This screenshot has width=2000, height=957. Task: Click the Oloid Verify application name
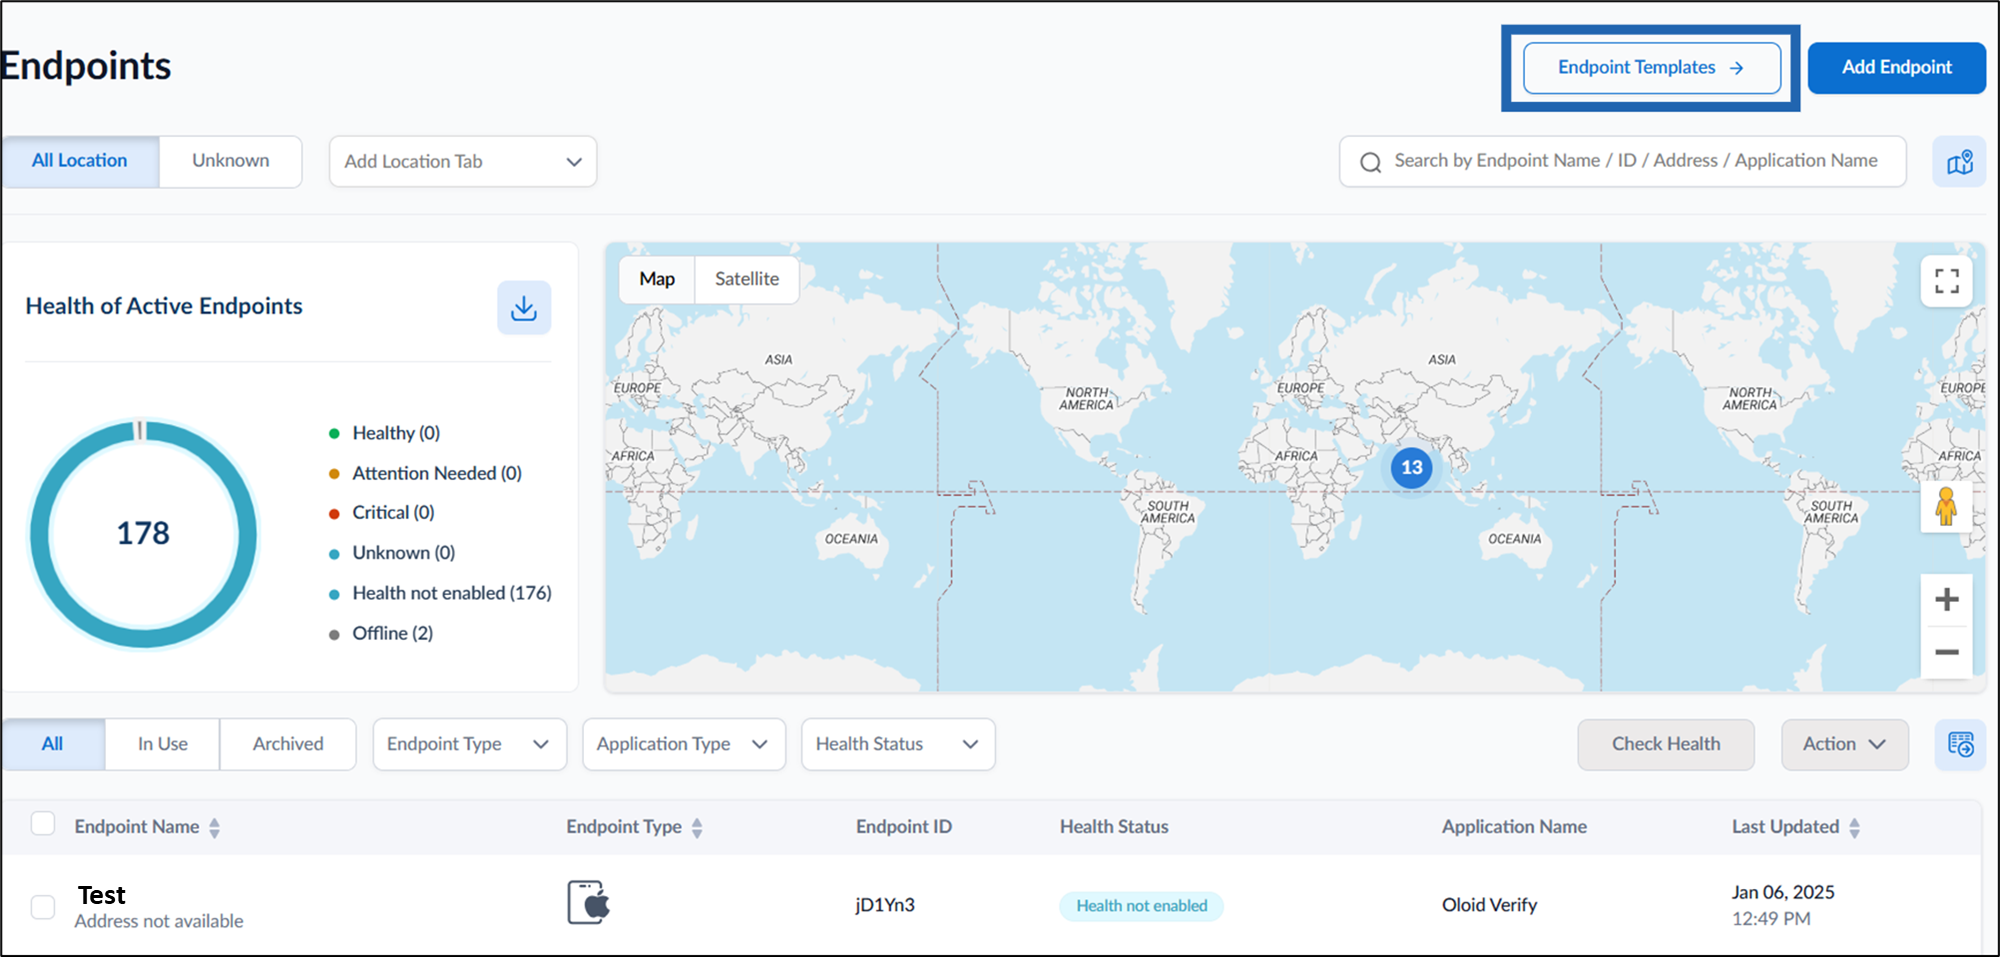1489,905
